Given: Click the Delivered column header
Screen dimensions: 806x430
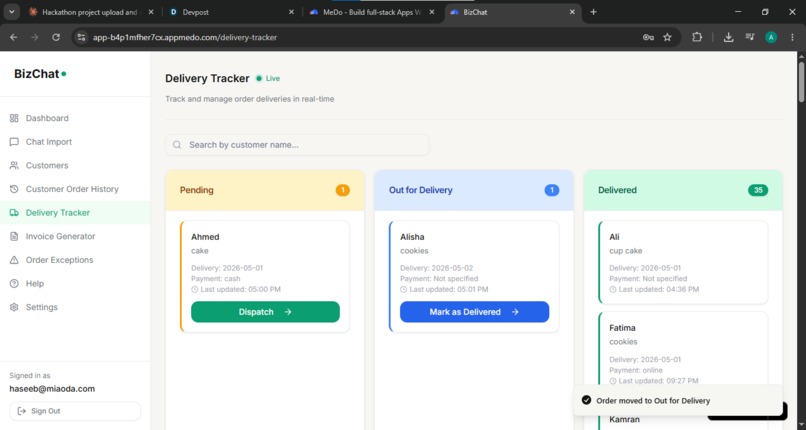Looking at the screenshot, I should coord(683,190).
